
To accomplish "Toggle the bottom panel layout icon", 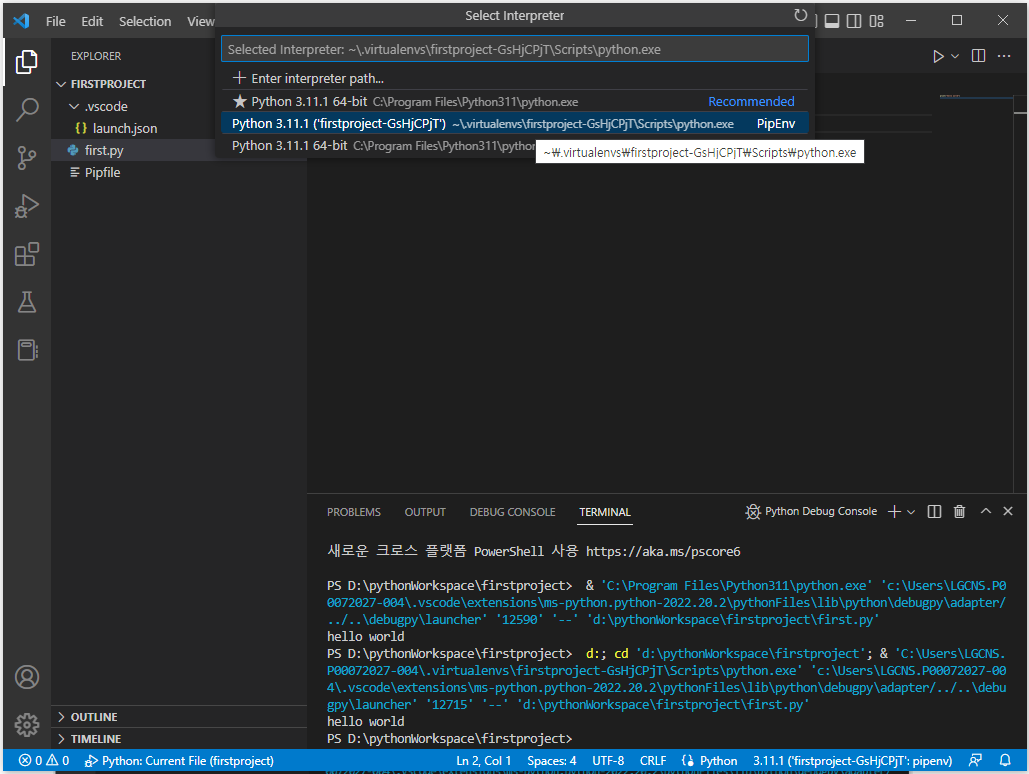I will 831,21.
